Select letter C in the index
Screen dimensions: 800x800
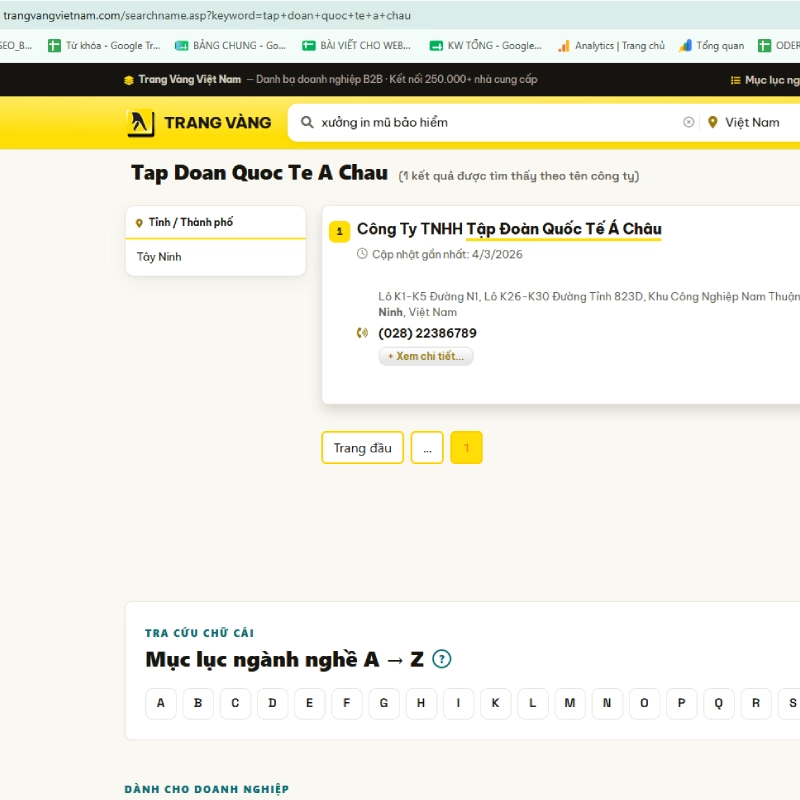235,703
